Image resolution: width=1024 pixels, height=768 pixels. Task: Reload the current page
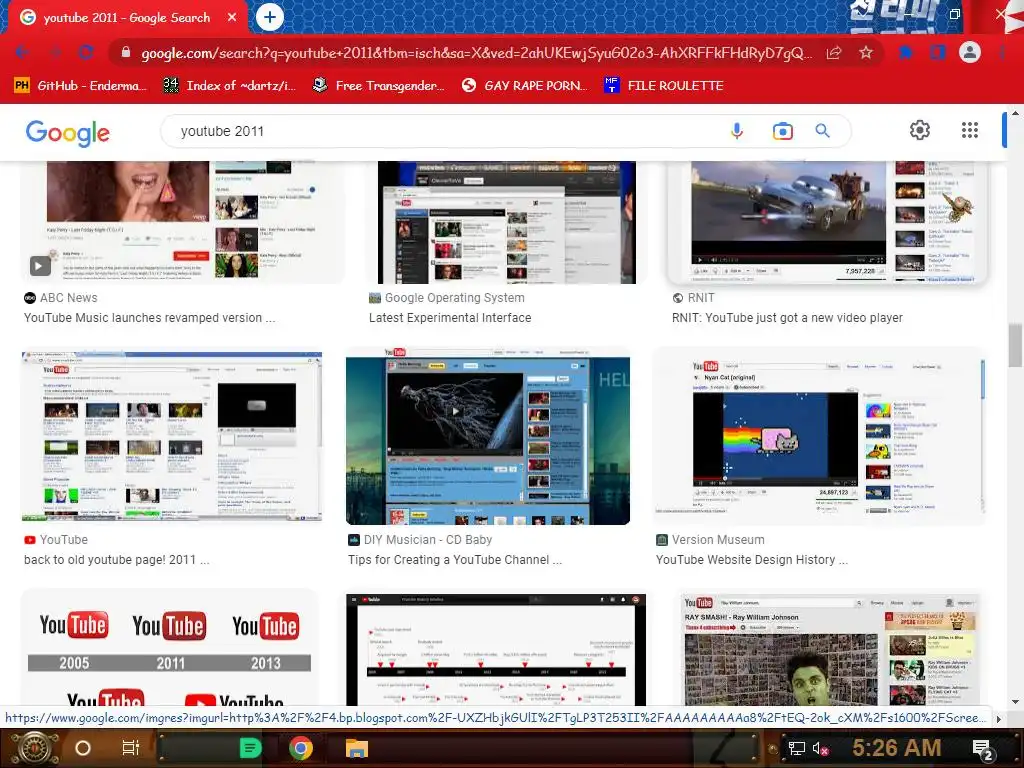[86, 52]
